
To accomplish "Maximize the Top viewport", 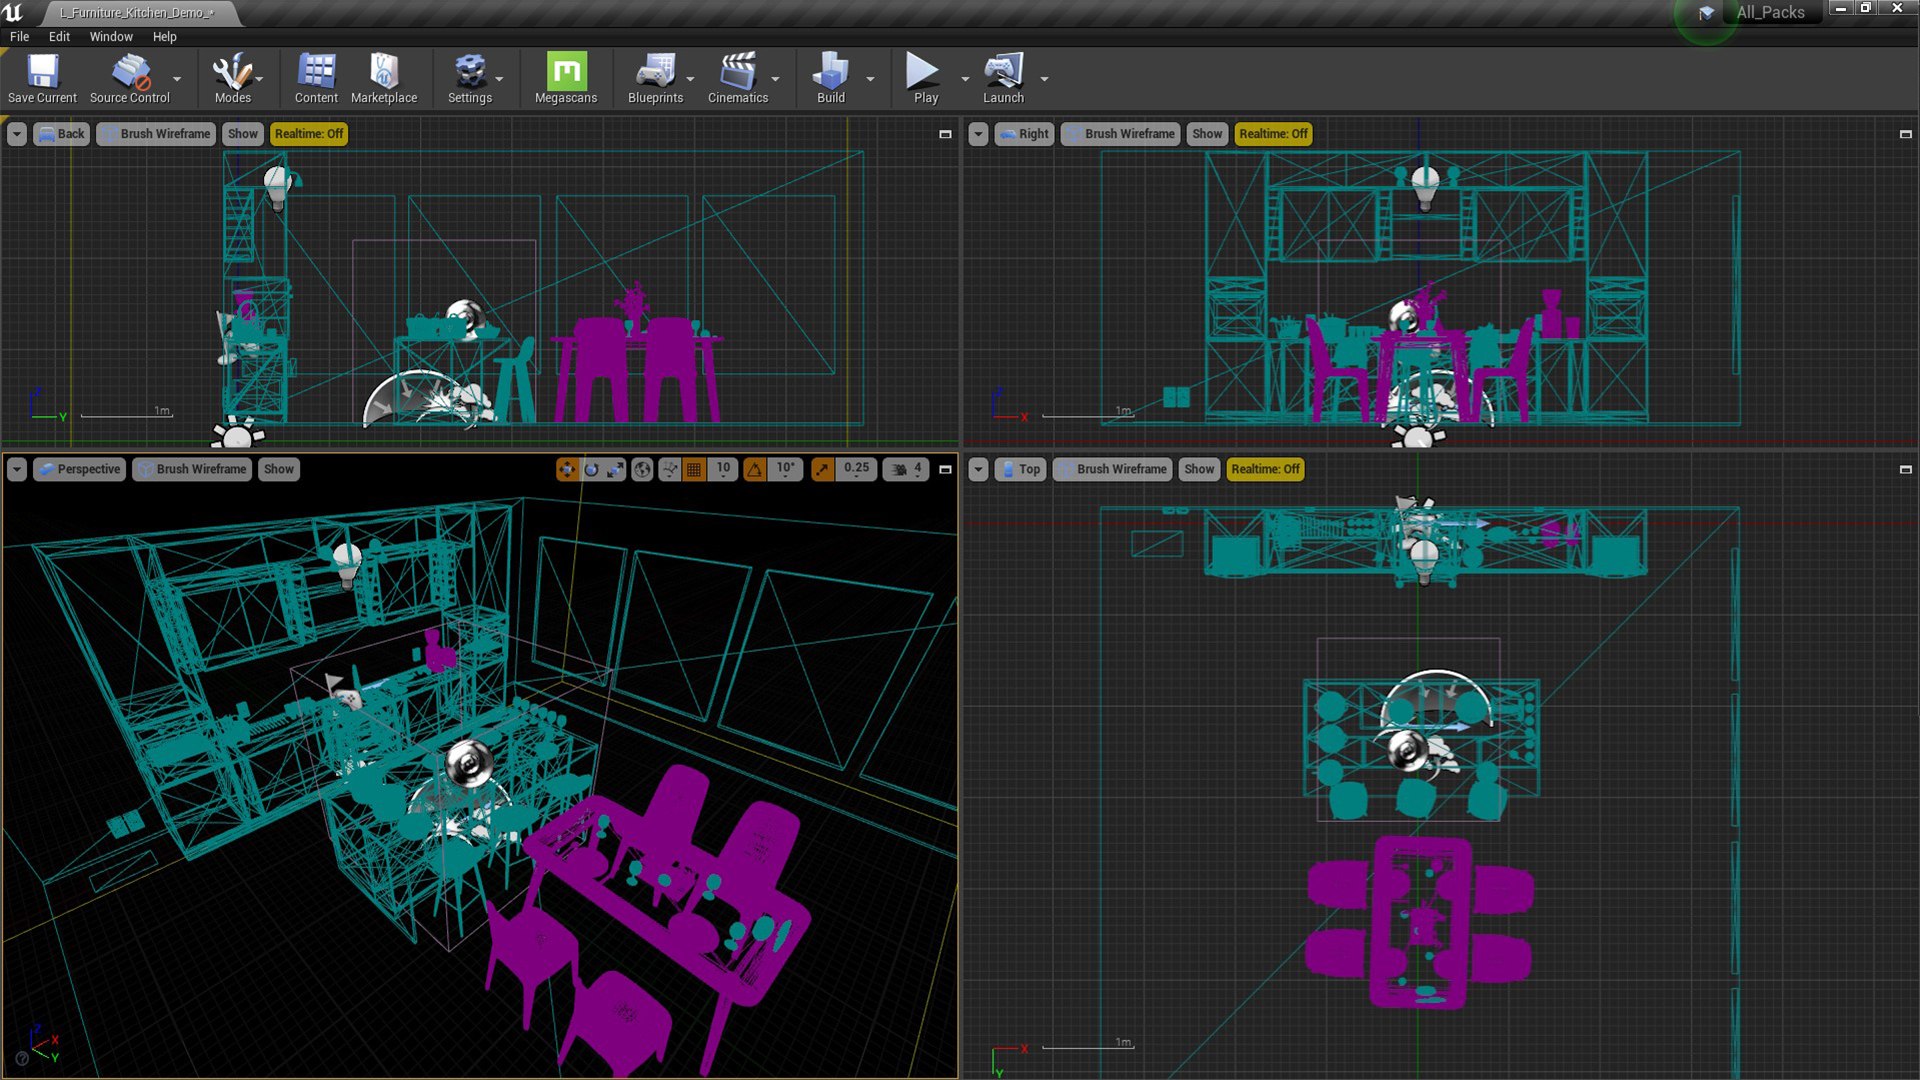I will [1905, 469].
